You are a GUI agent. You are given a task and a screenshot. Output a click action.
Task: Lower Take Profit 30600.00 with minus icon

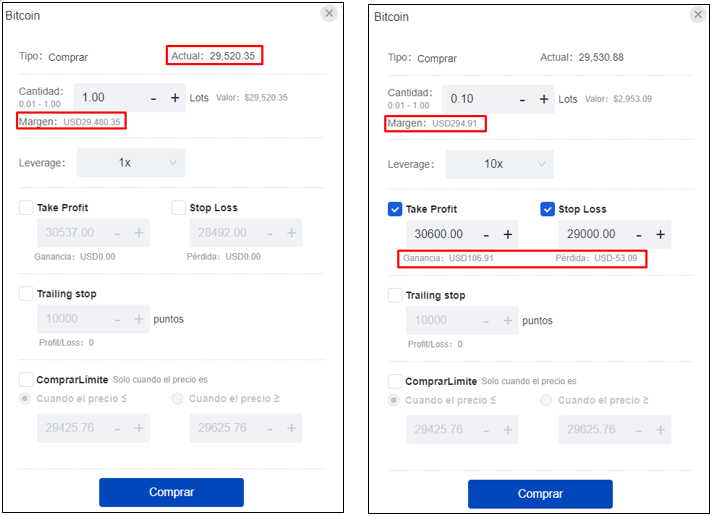[x=486, y=234]
